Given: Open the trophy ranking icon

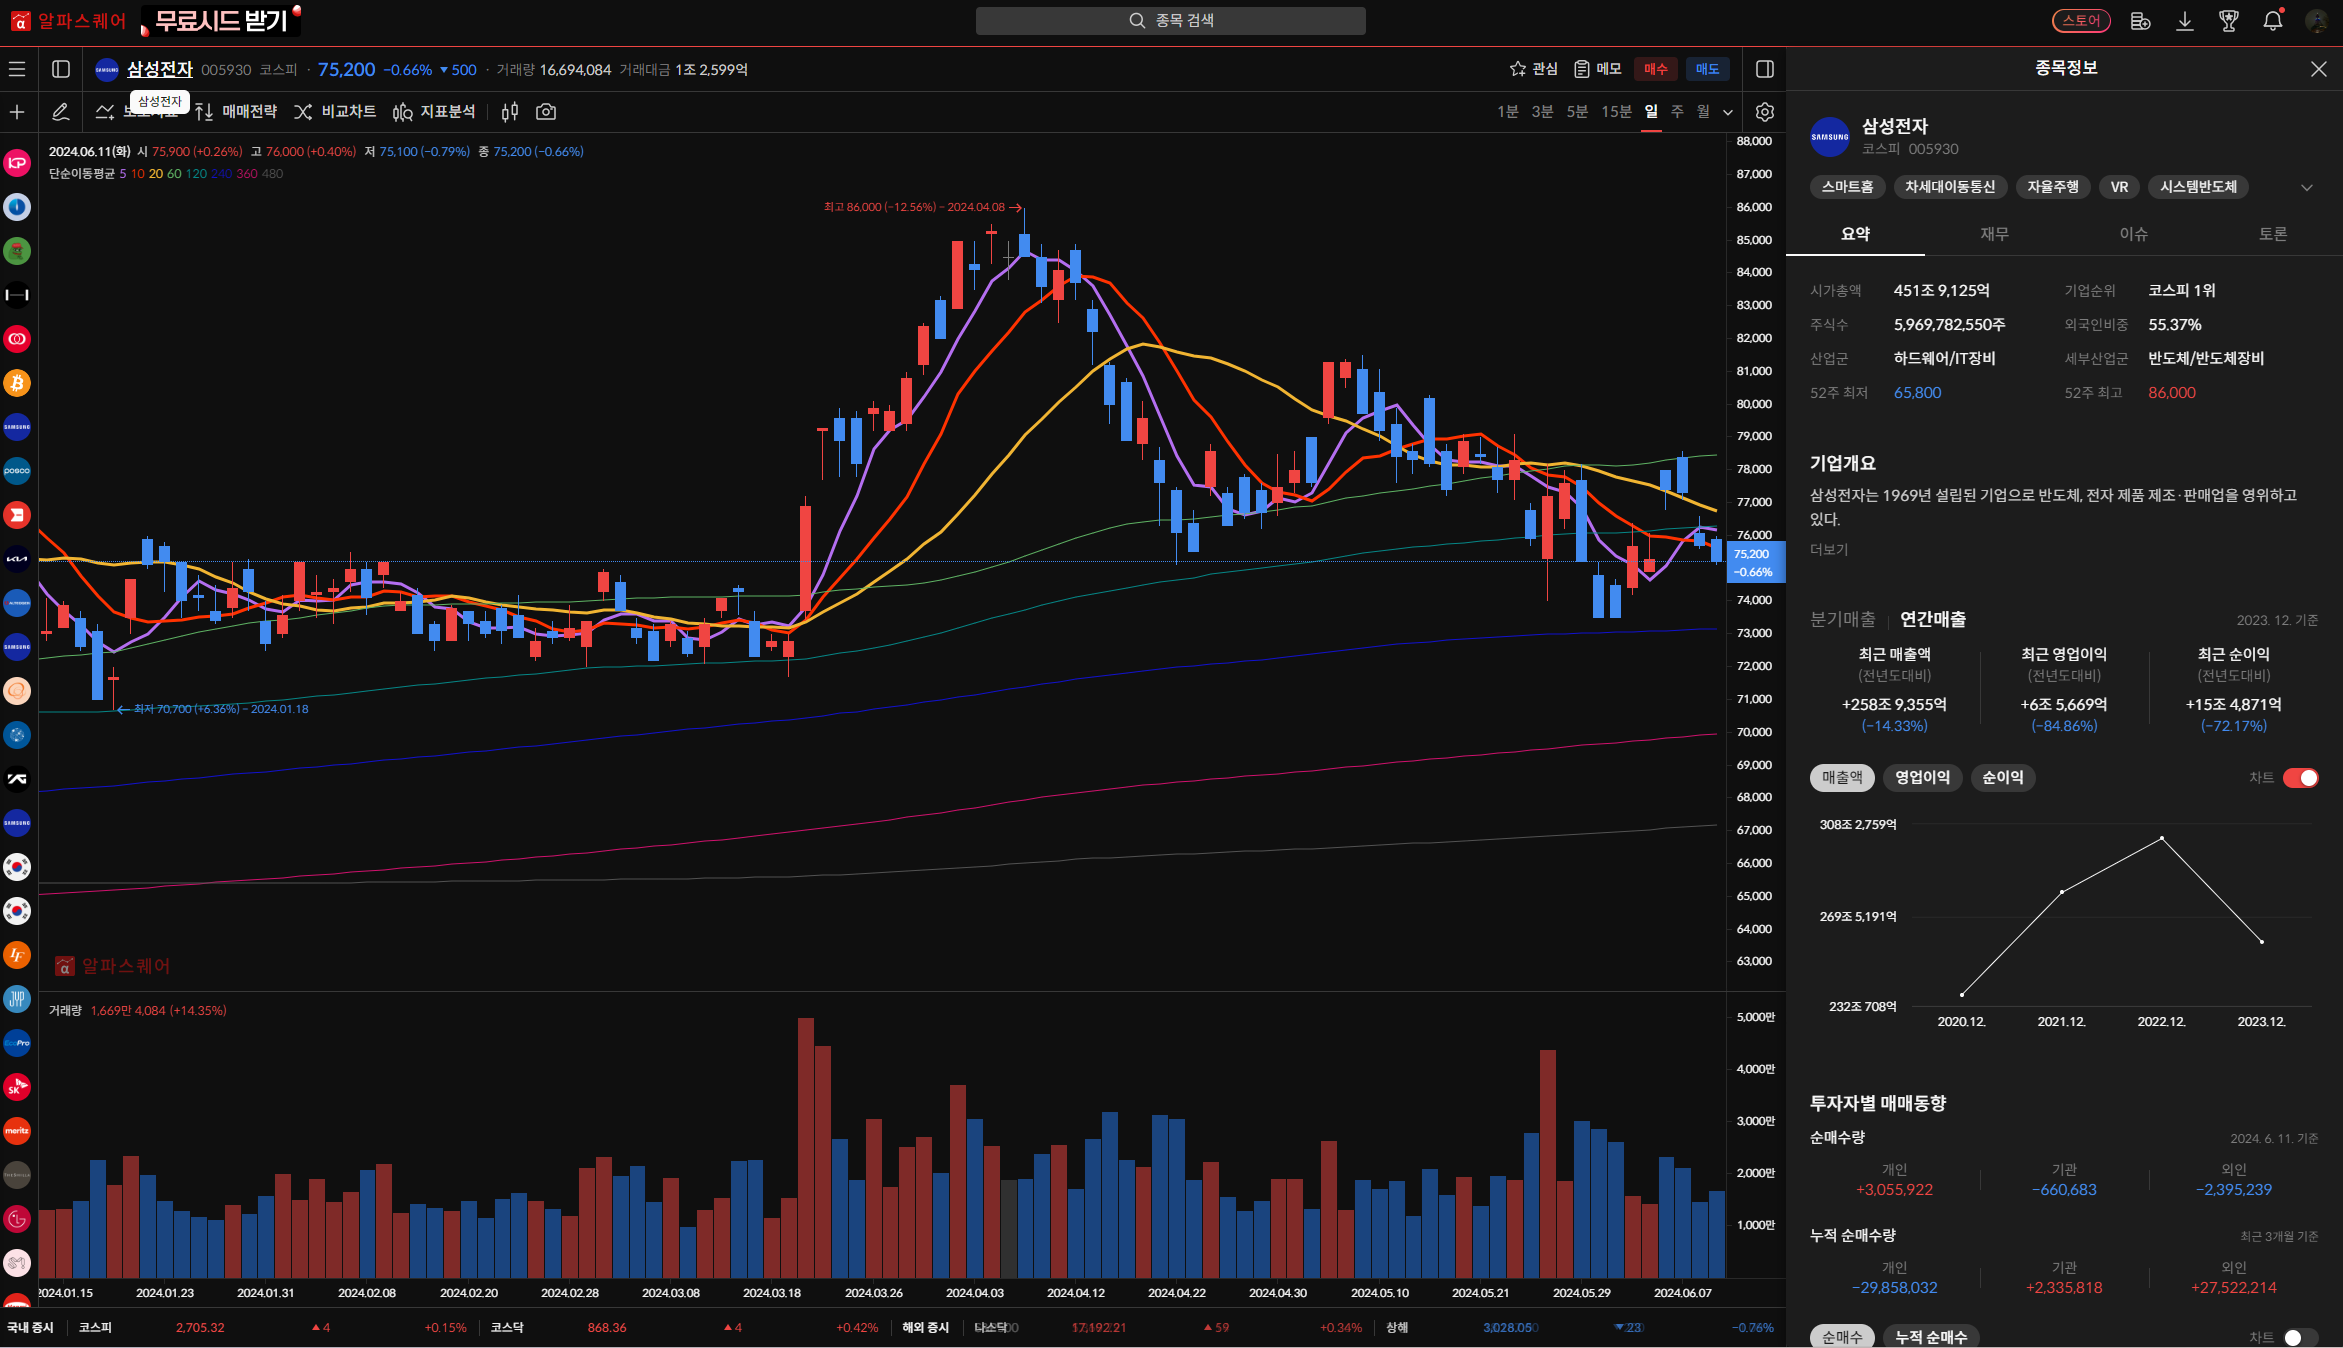Looking at the screenshot, I should click(2229, 21).
